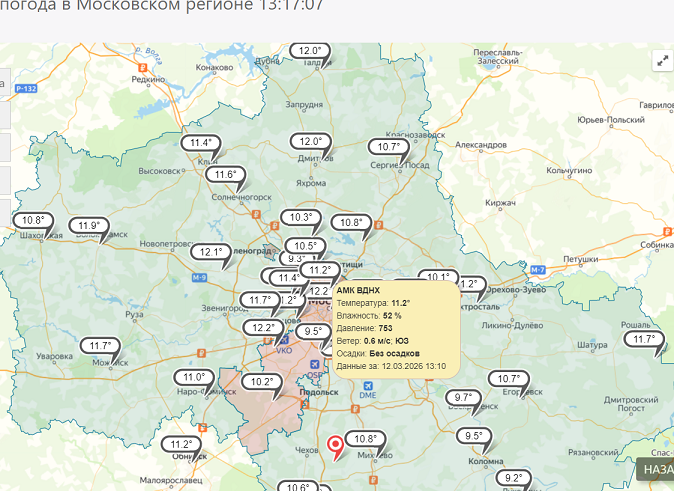
Task: Select the 12.1° weather station marker
Action: (x=211, y=252)
